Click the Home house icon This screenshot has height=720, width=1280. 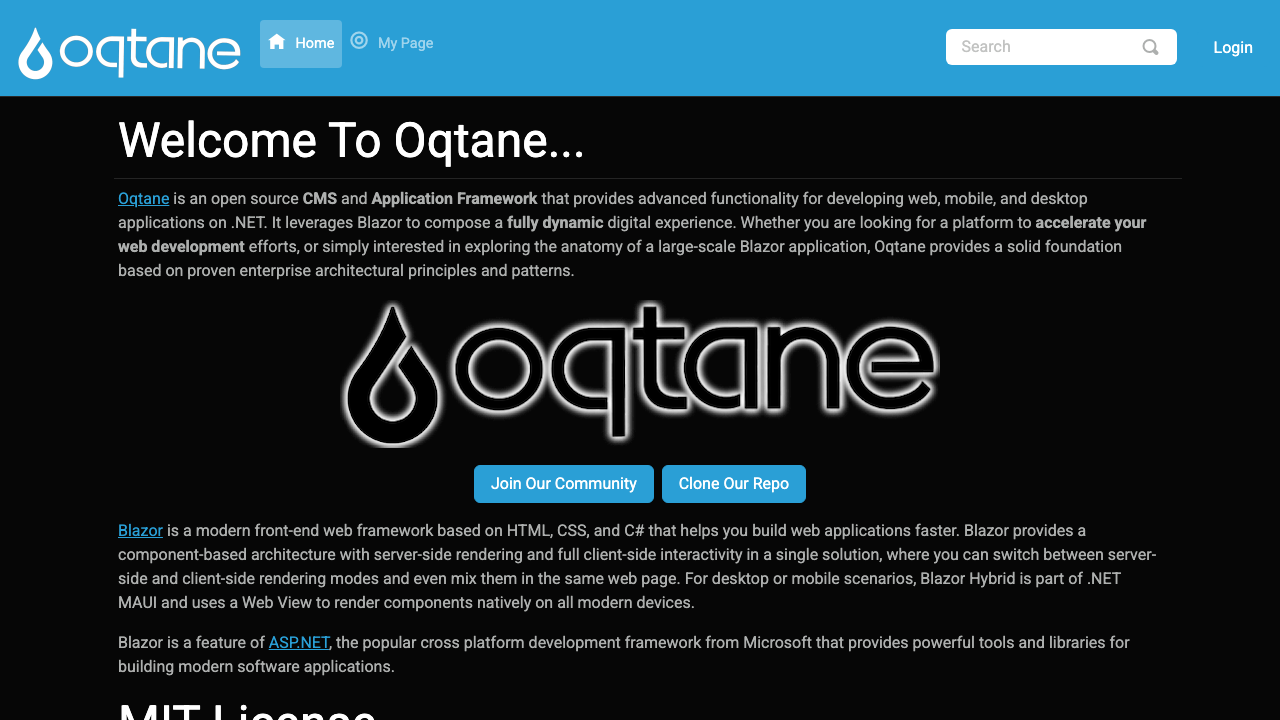tap(277, 42)
